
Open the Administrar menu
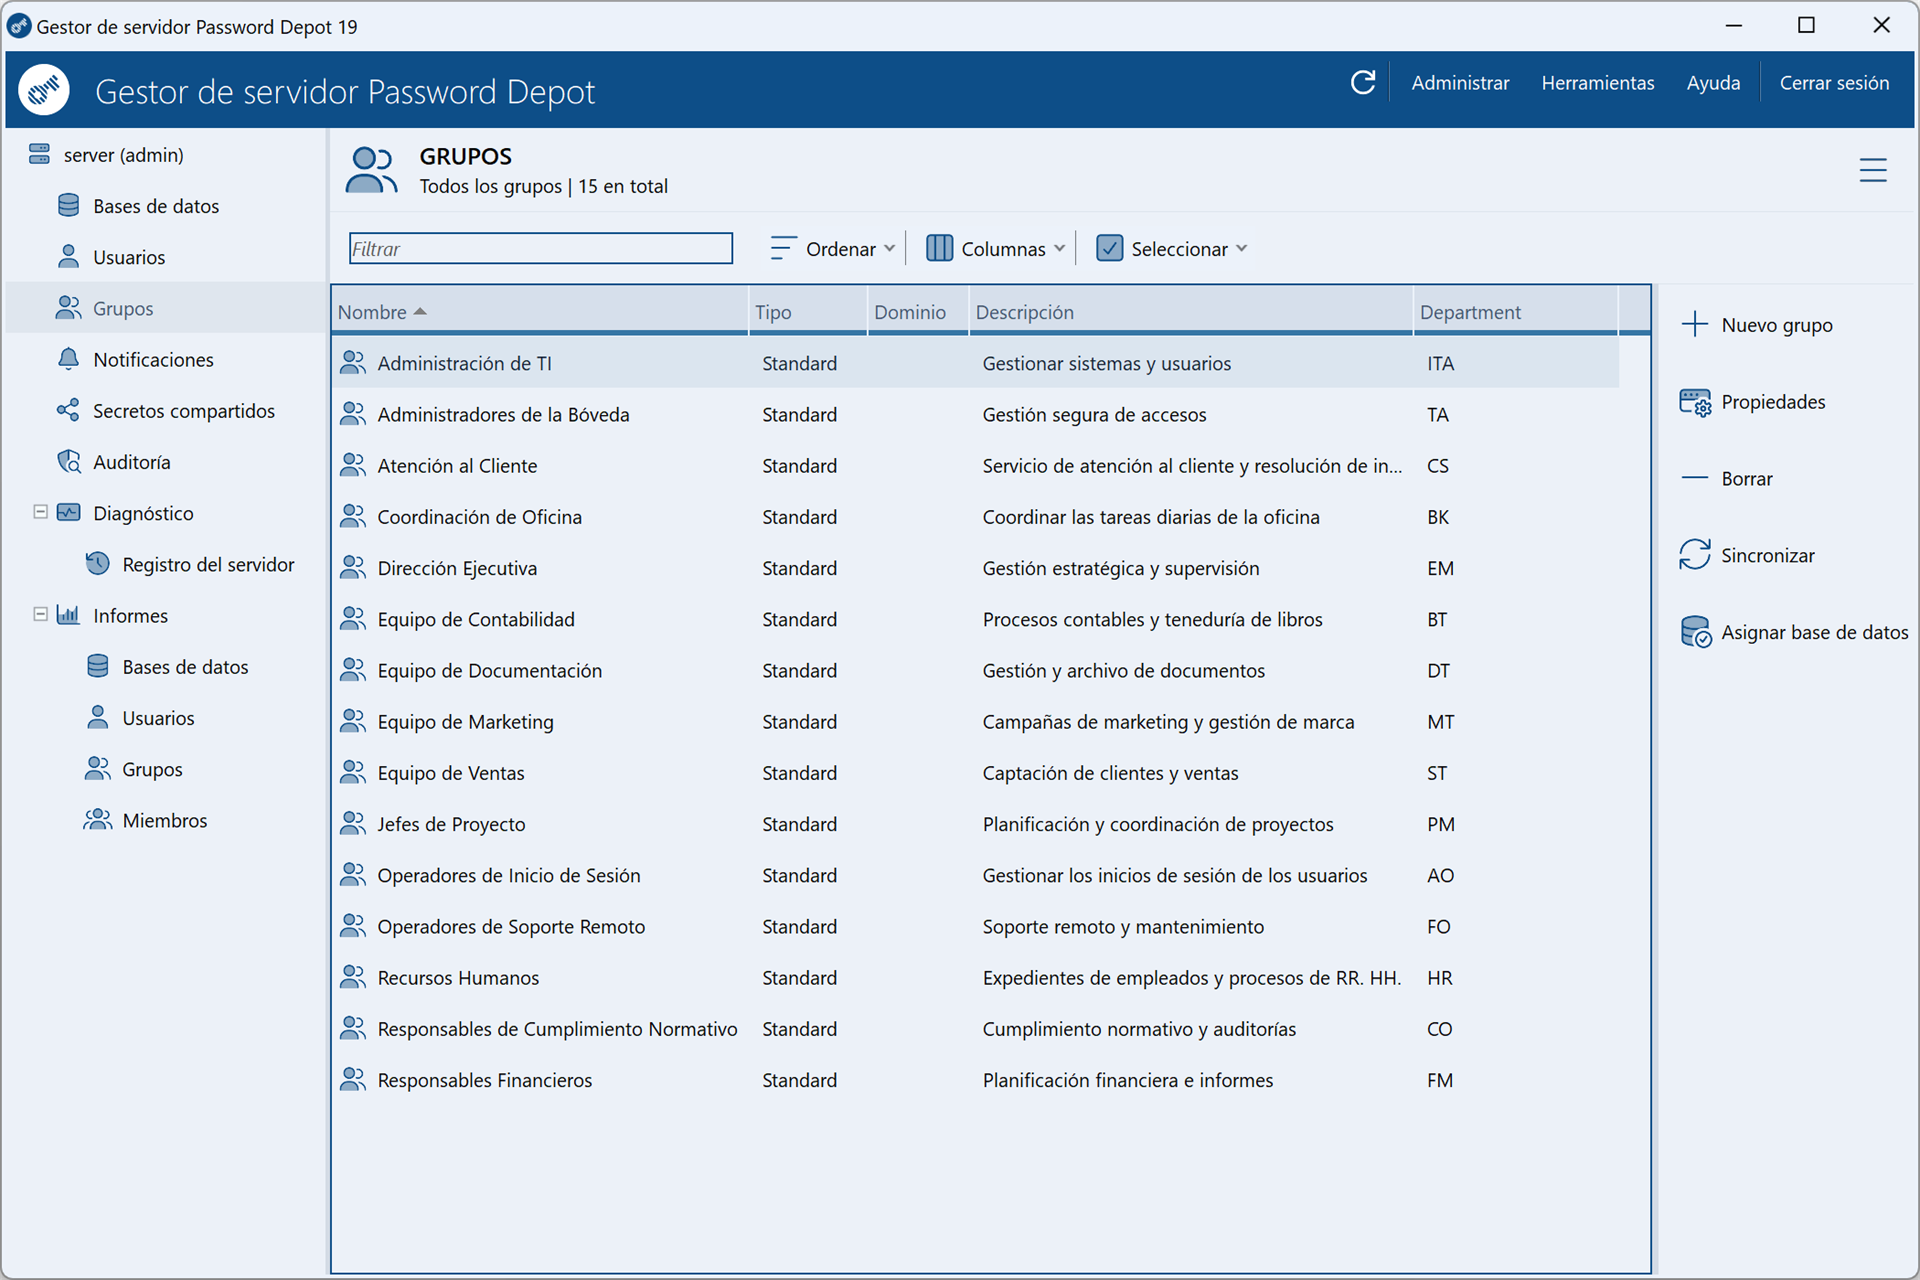tap(1460, 83)
